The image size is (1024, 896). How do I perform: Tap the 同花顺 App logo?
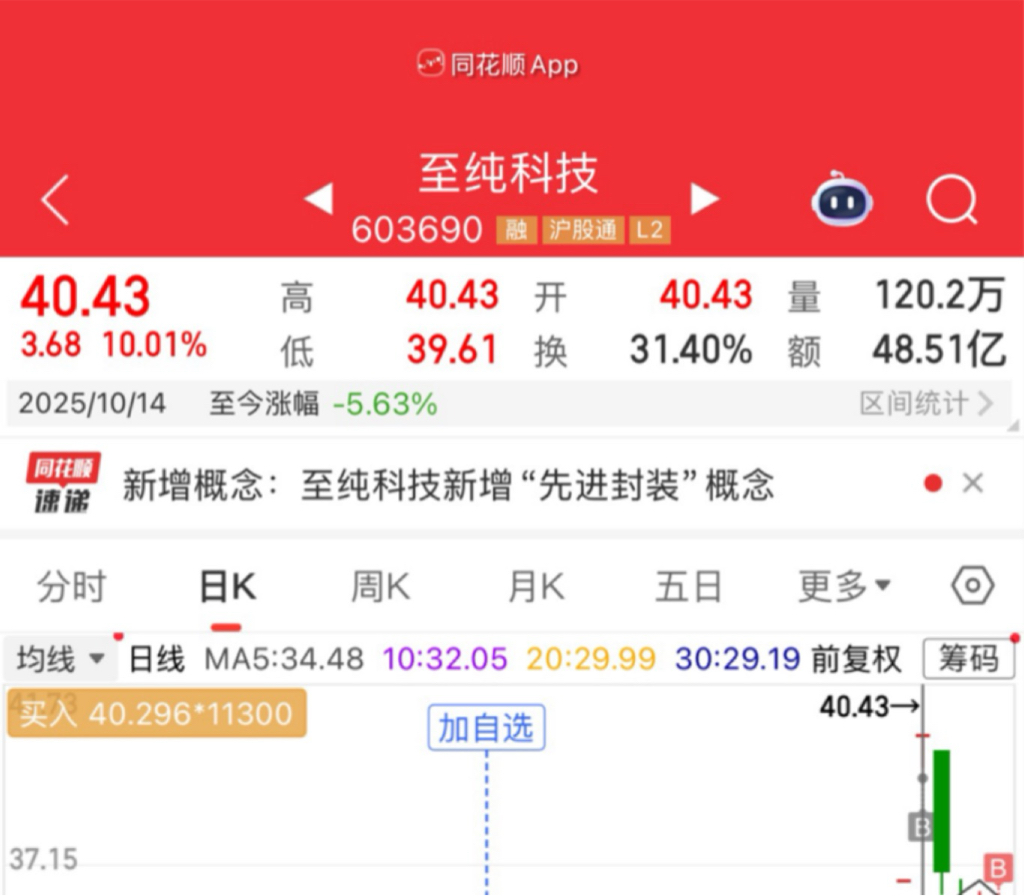click(498, 65)
